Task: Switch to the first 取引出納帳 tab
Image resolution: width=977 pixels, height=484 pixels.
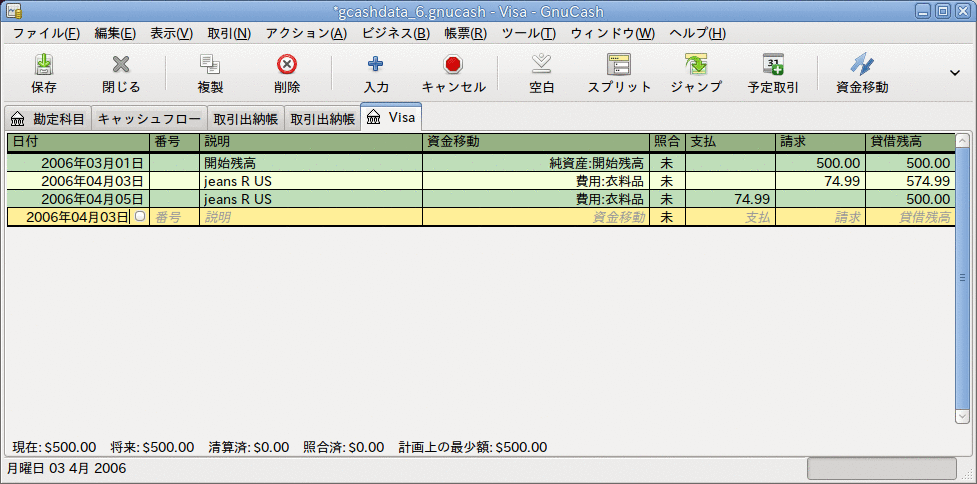Action: tap(245, 118)
